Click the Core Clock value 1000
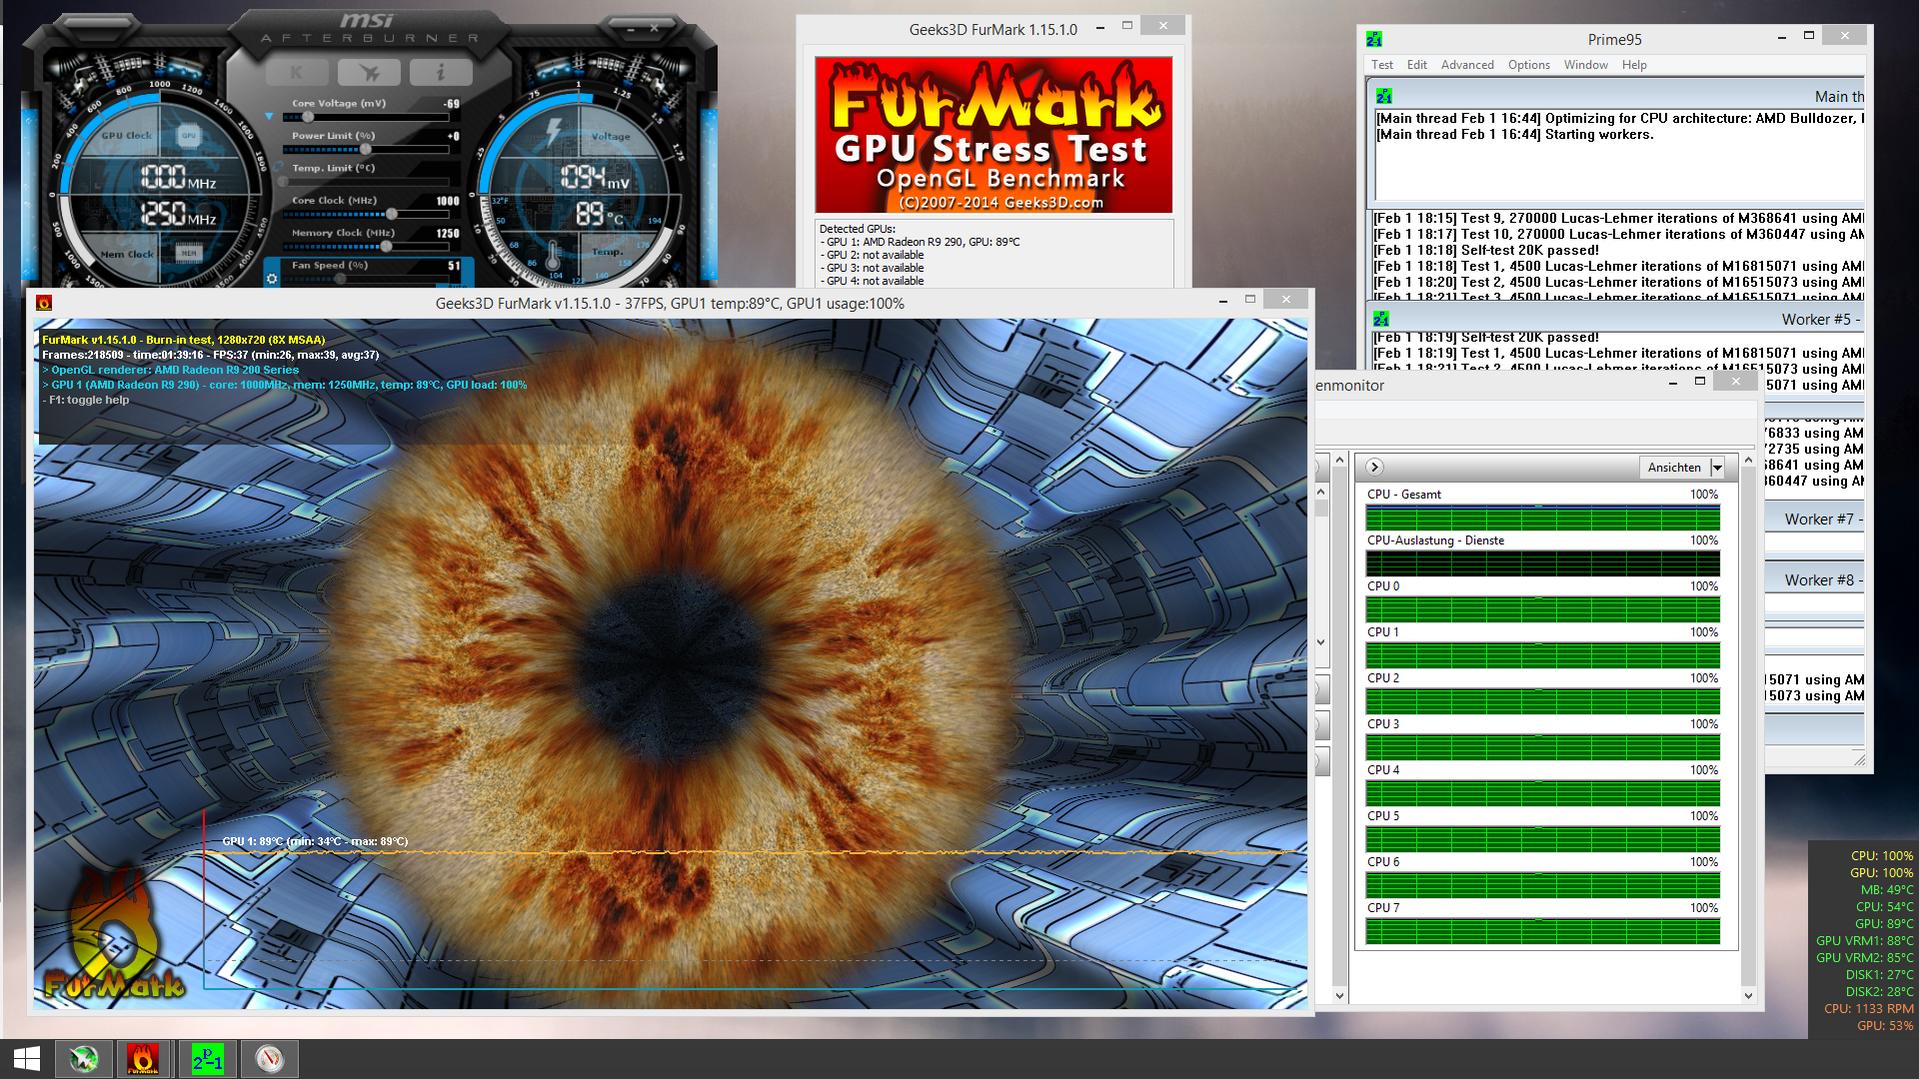This screenshot has height=1079, width=1919. tap(448, 201)
